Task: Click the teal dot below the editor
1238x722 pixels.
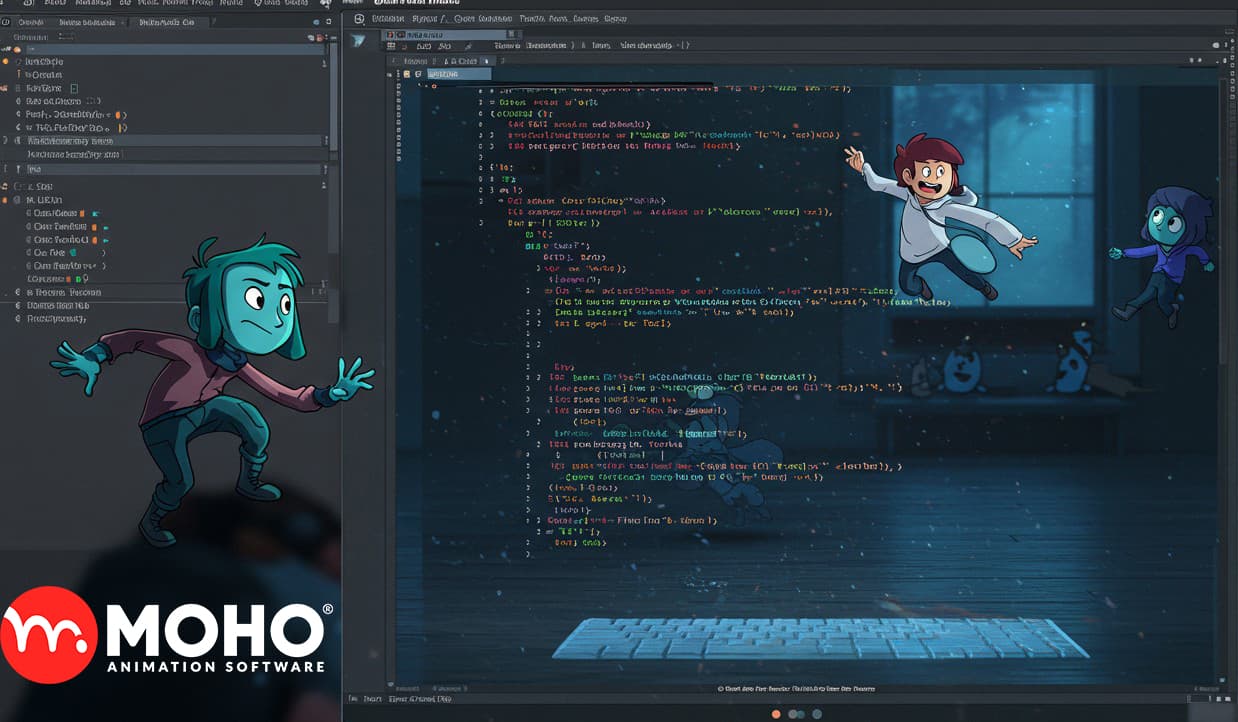Action: pyautogui.click(x=816, y=714)
